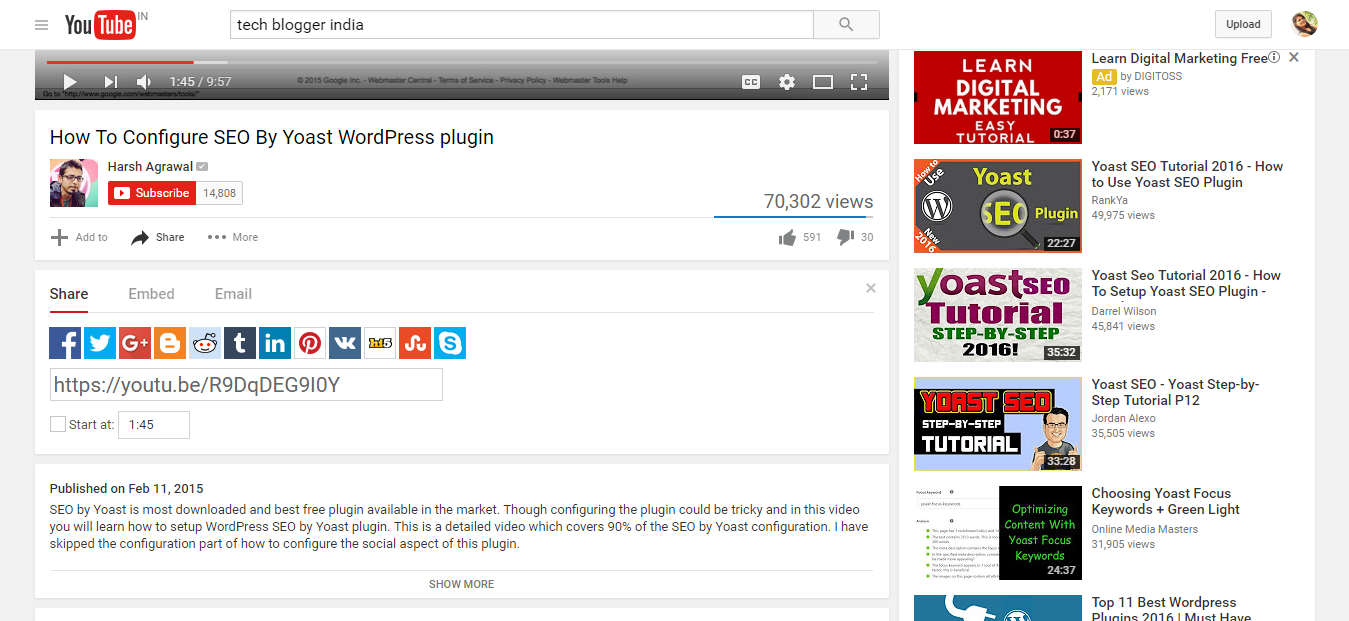Open the account avatar menu
The height and width of the screenshot is (621, 1349).
click(x=1304, y=25)
